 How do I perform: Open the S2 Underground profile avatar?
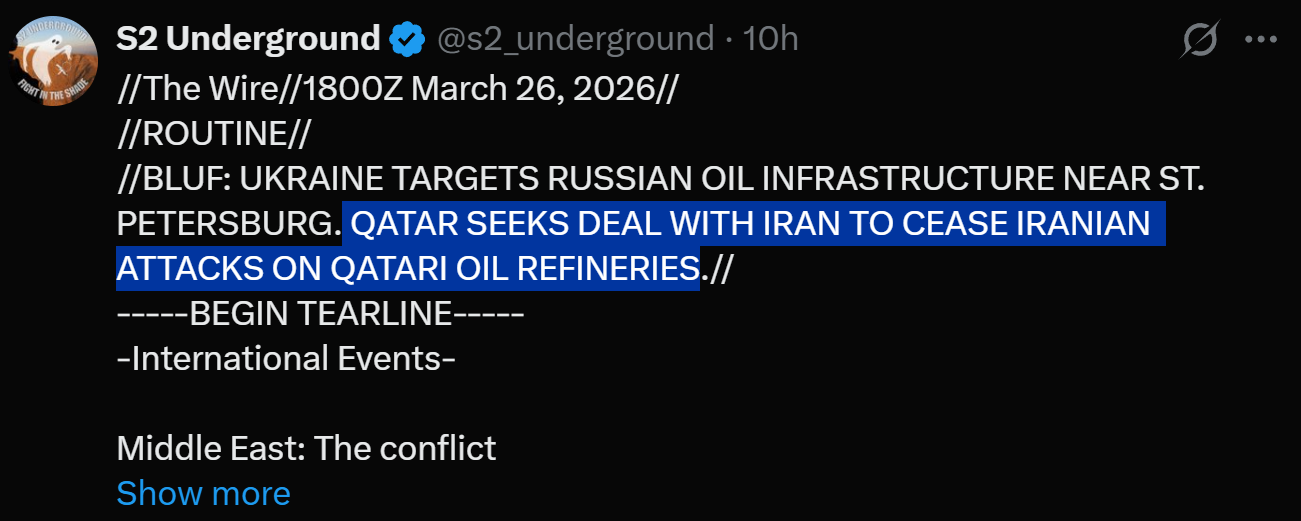tap(55, 58)
